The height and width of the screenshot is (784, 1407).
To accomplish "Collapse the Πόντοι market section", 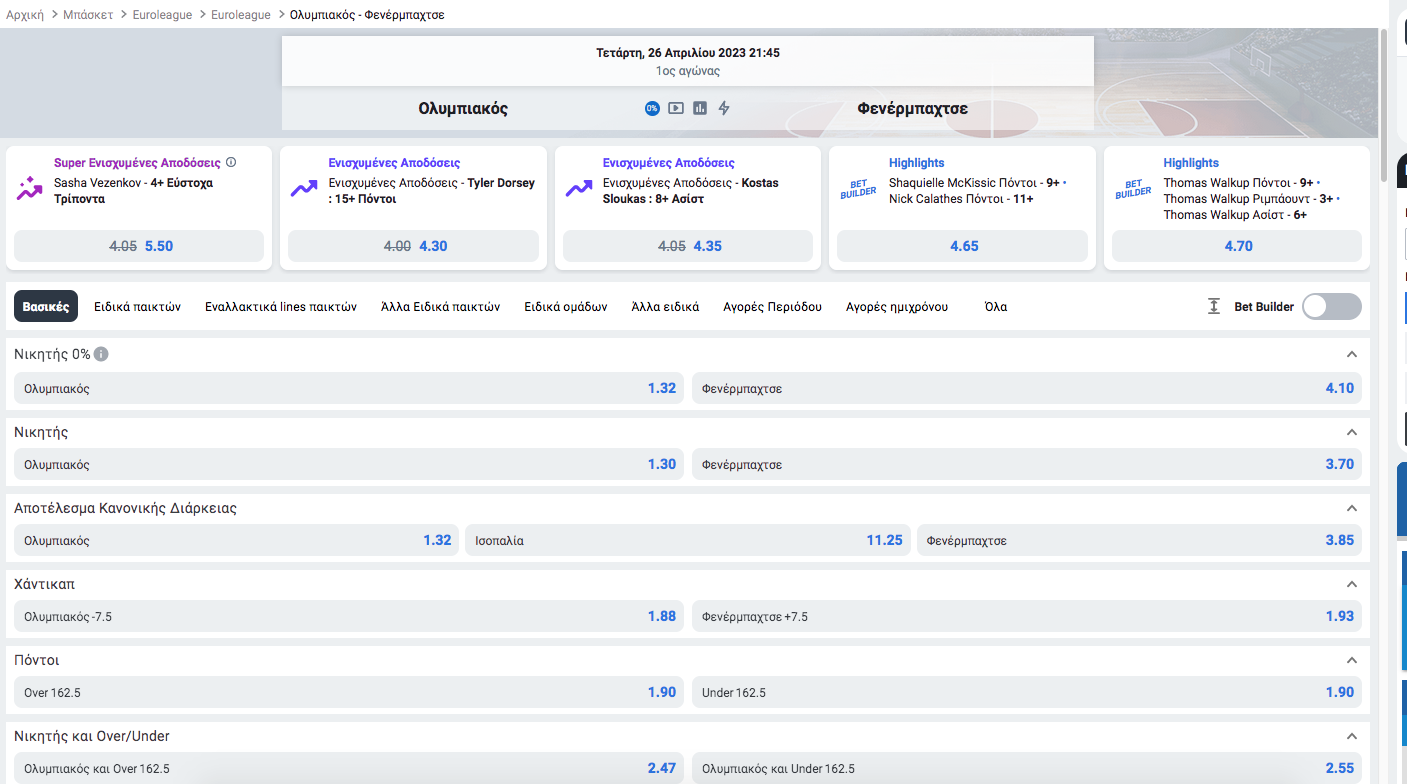I will coord(1352,661).
